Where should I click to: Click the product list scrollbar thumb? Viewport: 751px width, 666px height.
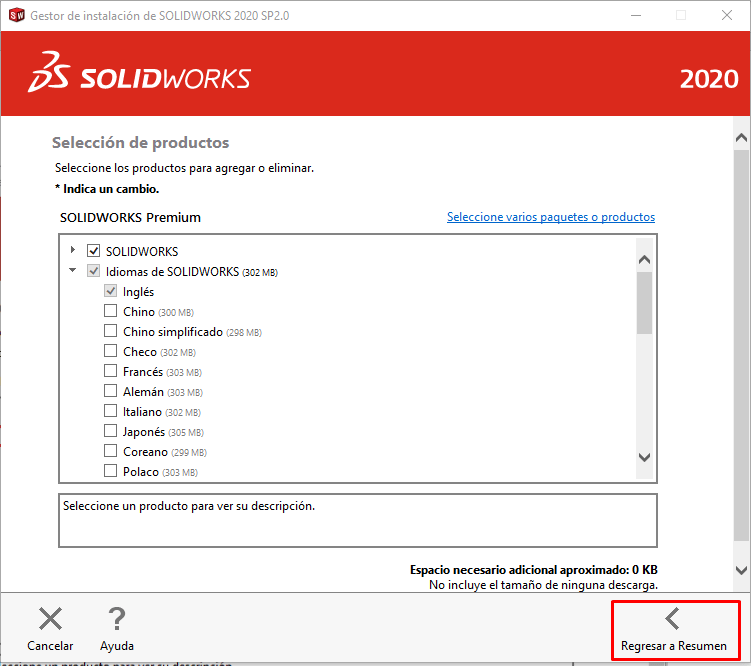click(644, 303)
